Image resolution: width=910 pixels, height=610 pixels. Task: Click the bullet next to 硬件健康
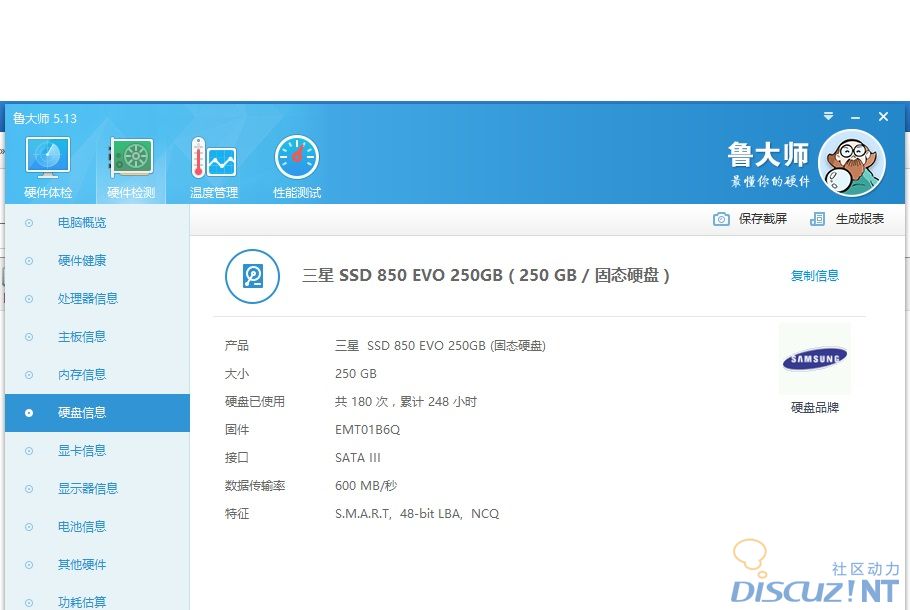coord(29,261)
